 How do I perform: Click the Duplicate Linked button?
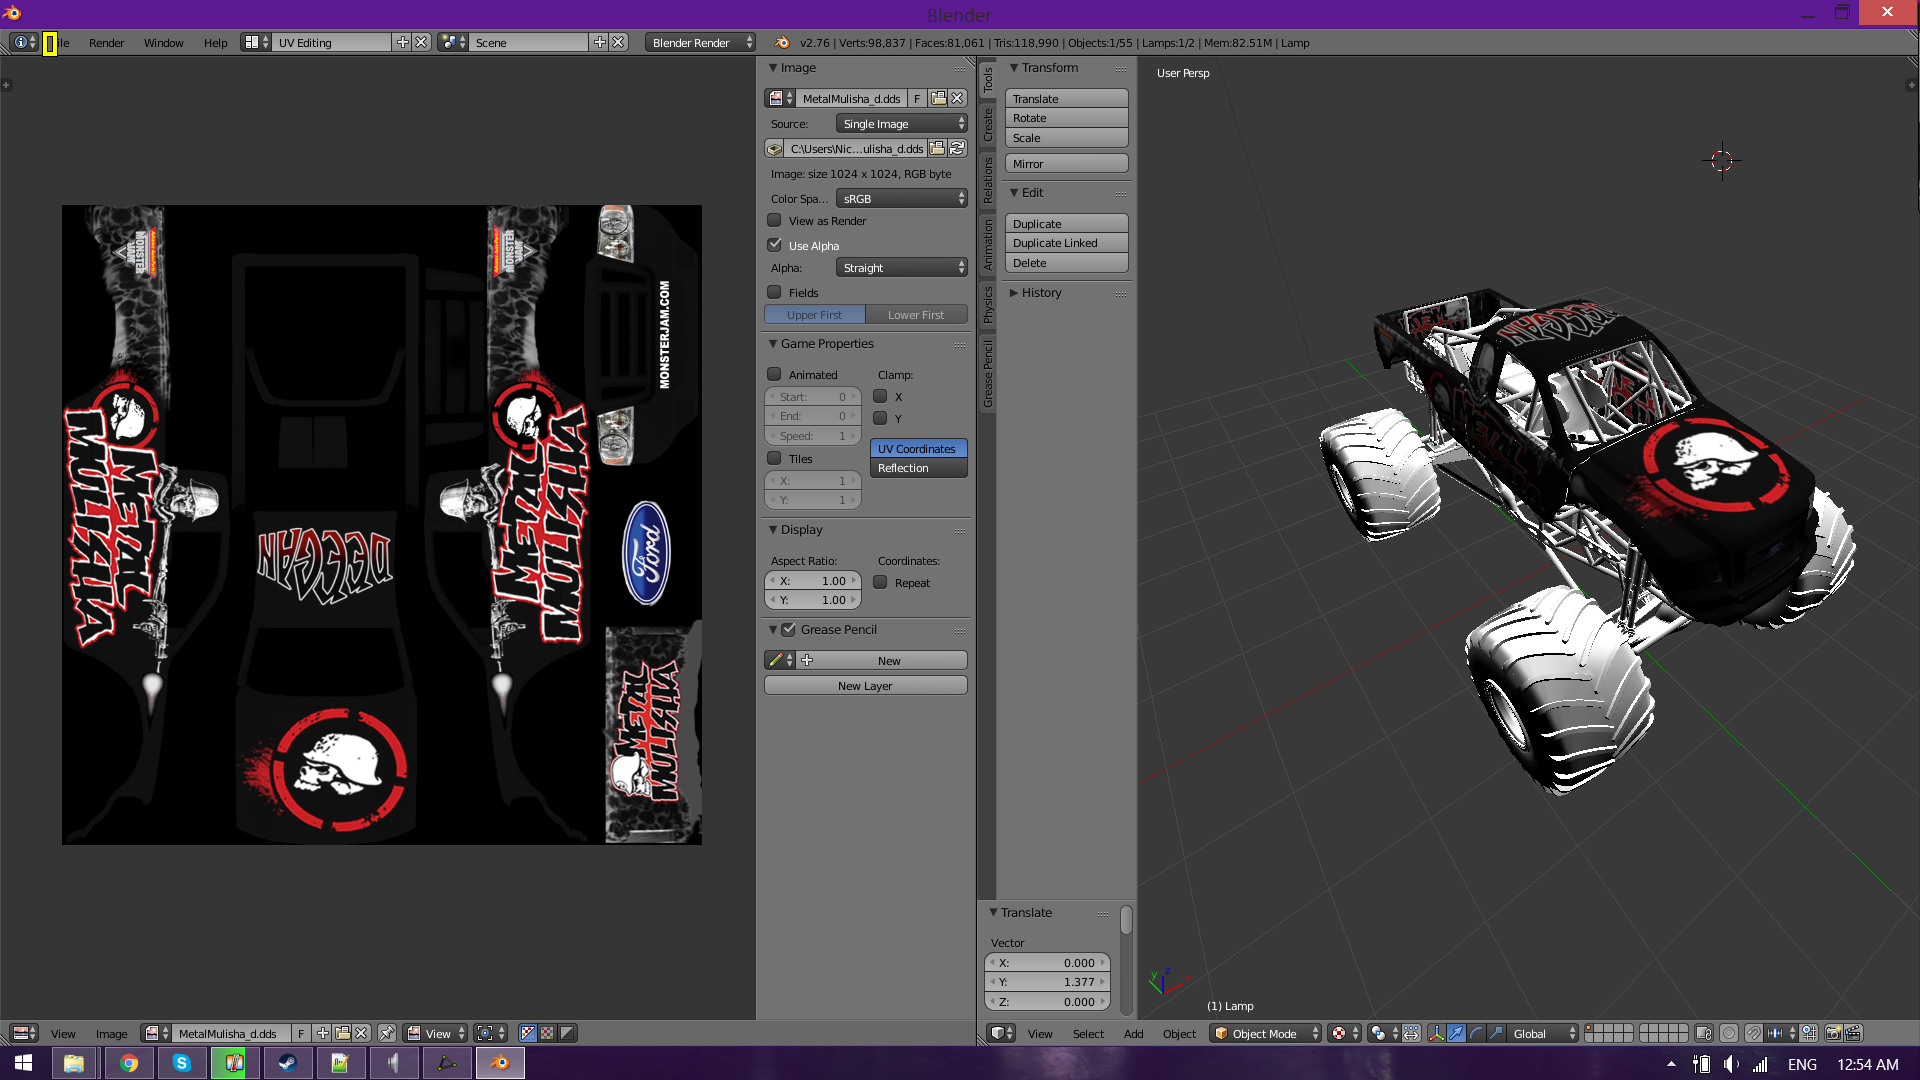click(1066, 242)
